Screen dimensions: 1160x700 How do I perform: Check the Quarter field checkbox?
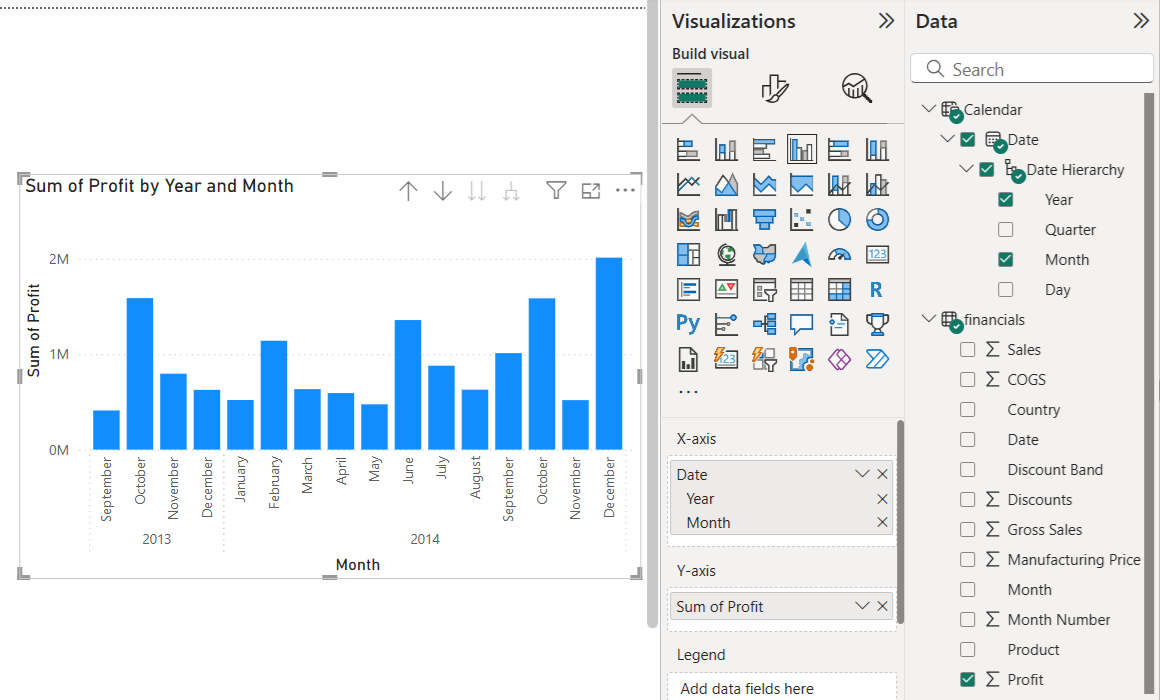coord(1005,229)
